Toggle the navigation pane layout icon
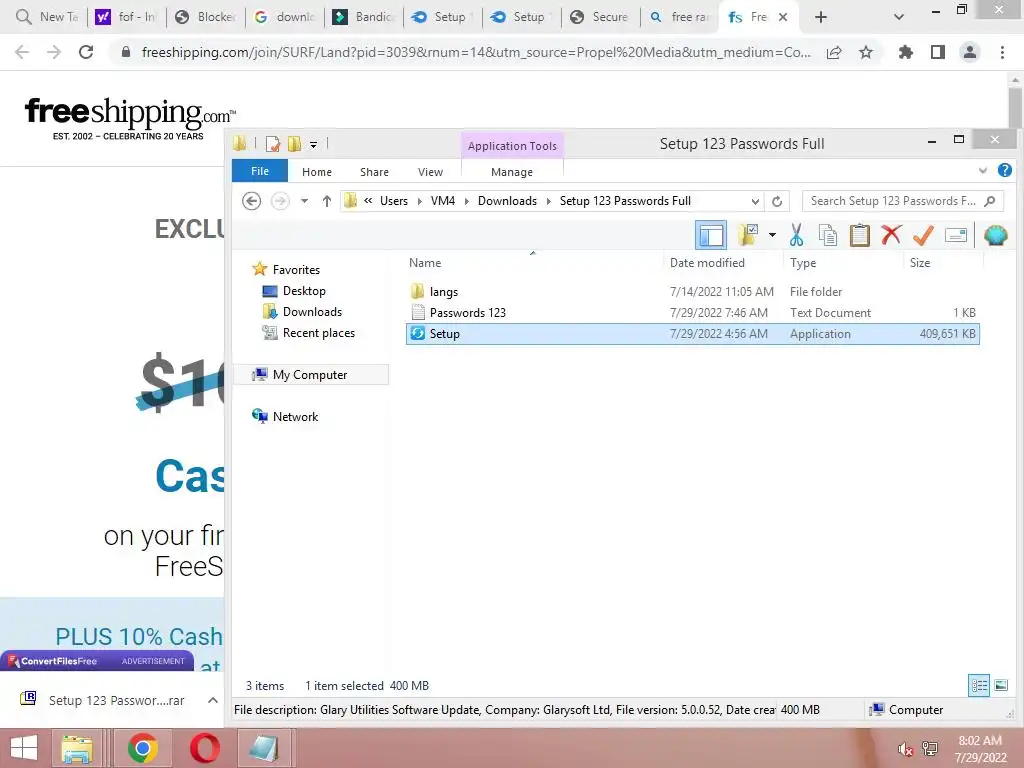 click(711, 235)
